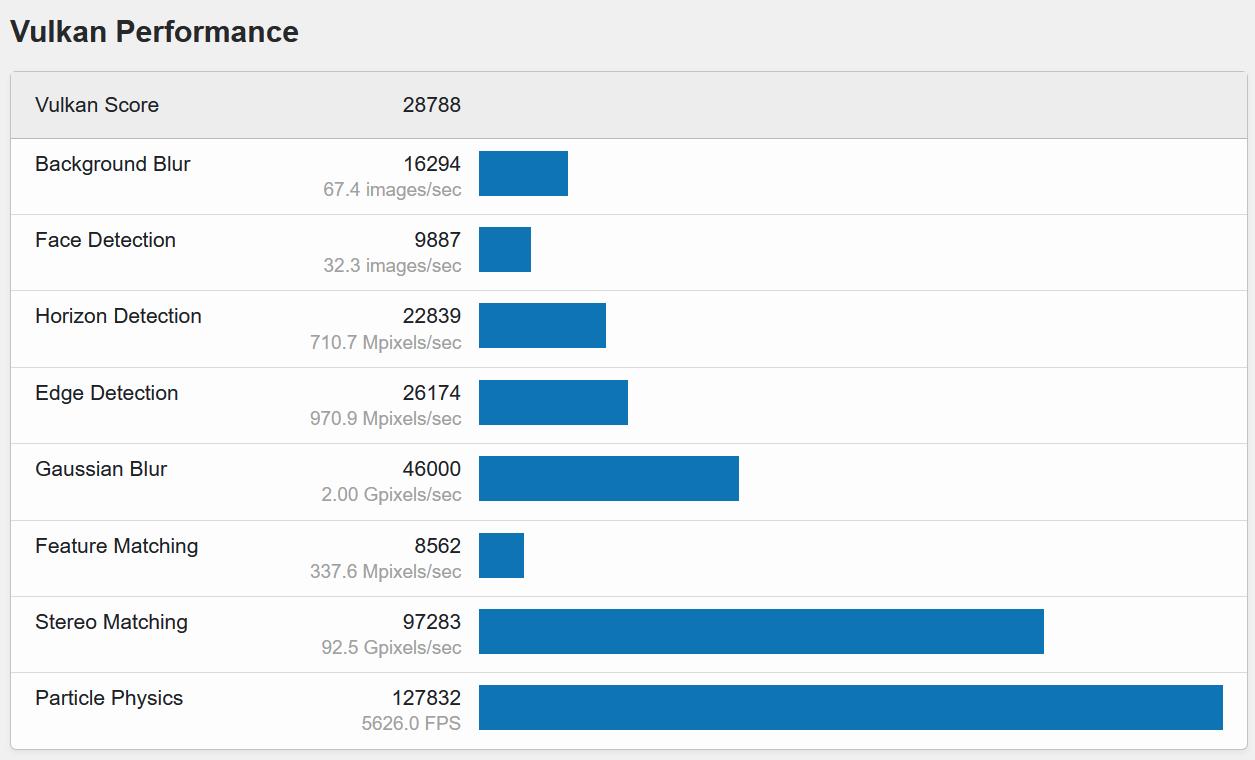Click the Vulkan Score label

click(97, 105)
